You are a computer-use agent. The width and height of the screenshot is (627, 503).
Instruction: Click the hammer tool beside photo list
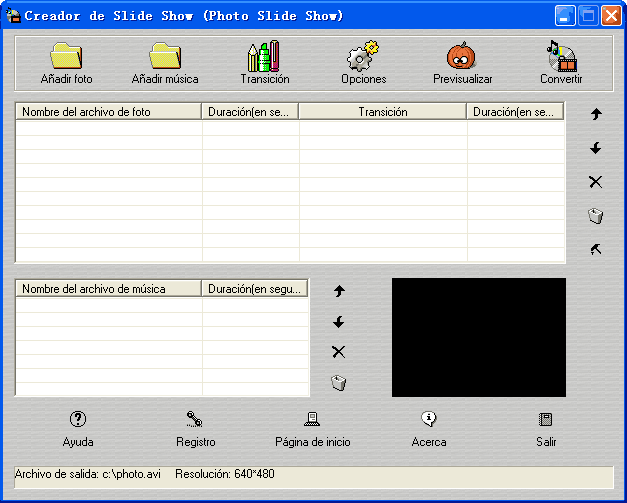596,250
